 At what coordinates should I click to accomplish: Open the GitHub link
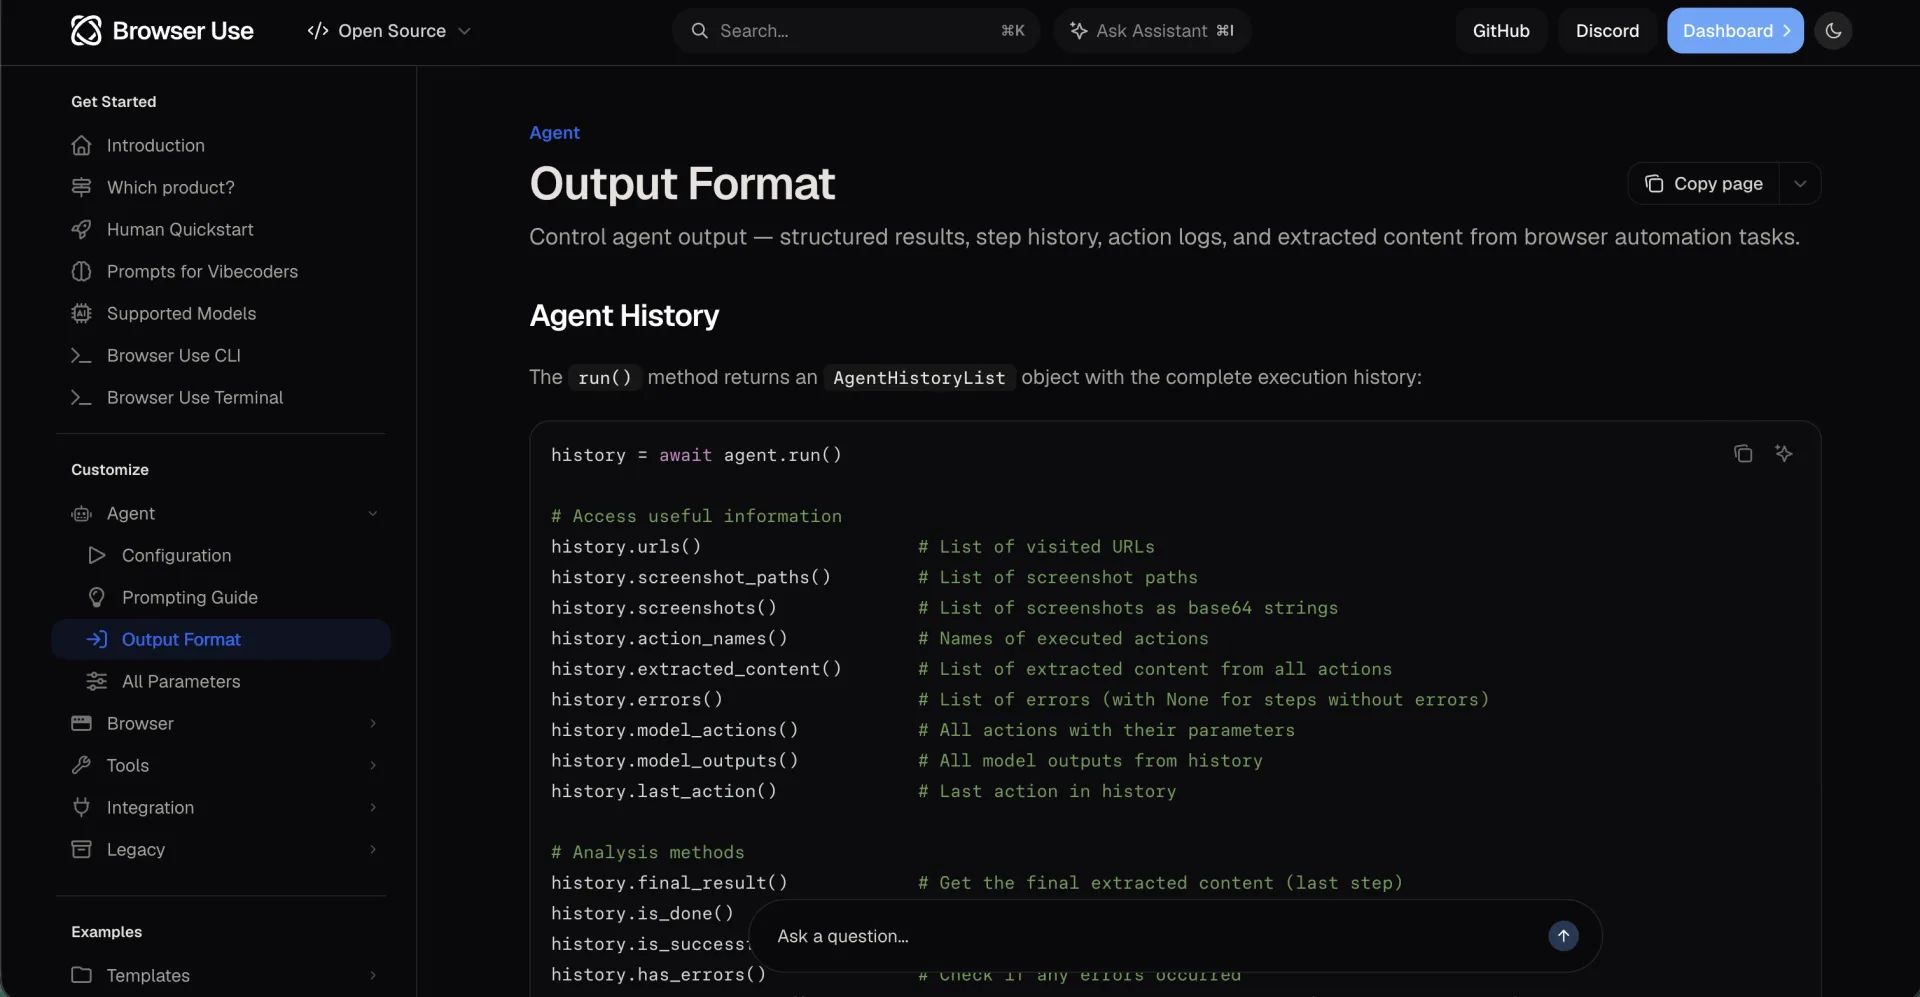point(1501,31)
